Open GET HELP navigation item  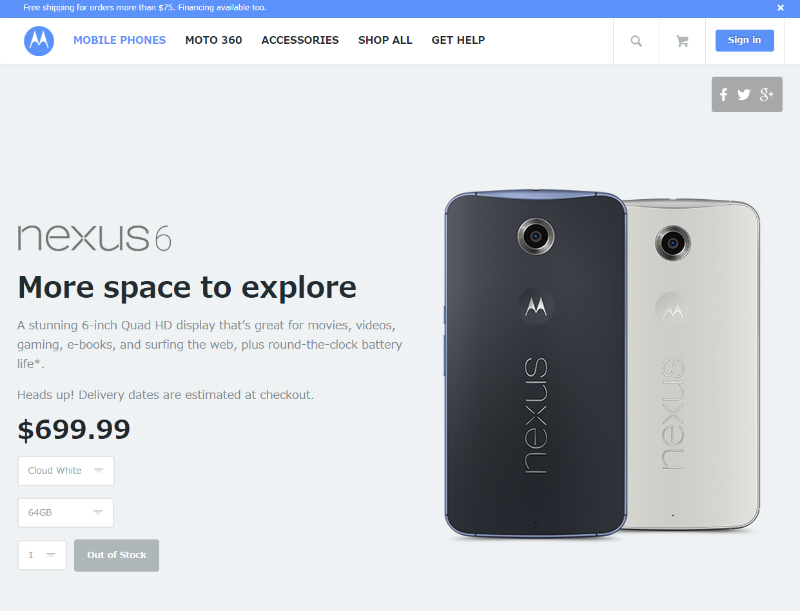click(x=458, y=40)
